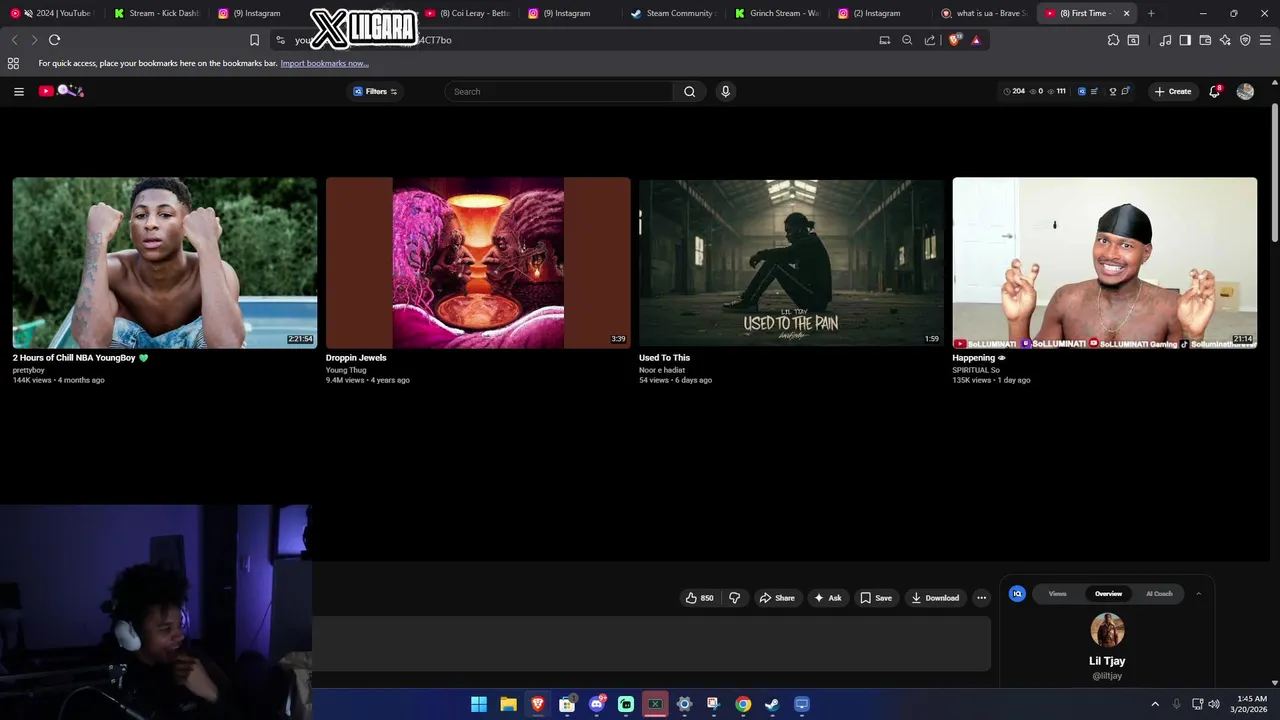Switch to the Views tab
1280x720 pixels.
tap(1057, 594)
